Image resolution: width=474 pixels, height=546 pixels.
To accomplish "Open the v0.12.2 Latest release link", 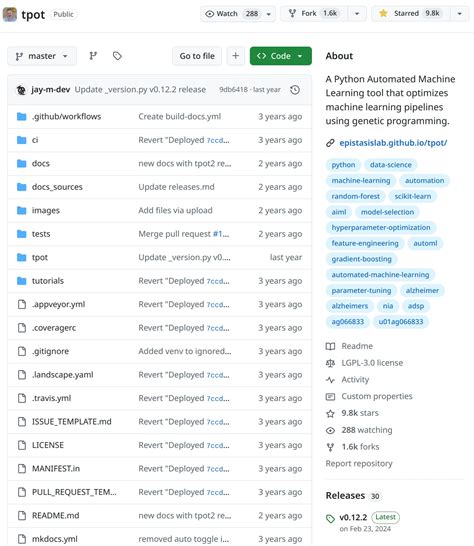I will tap(353, 517).
